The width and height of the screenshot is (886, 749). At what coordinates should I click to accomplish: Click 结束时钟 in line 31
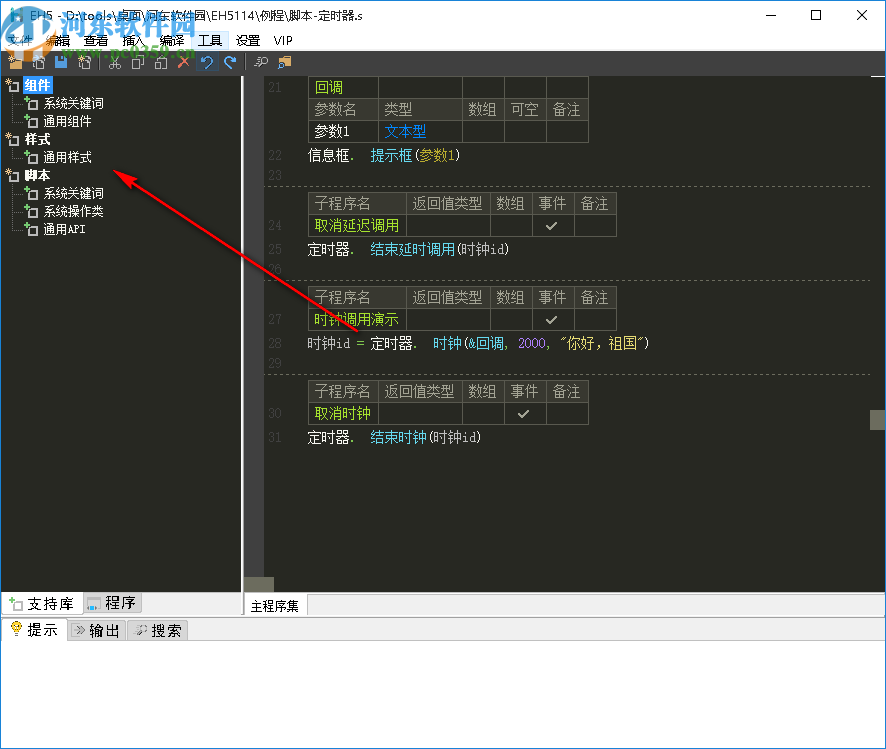(398, 437)
